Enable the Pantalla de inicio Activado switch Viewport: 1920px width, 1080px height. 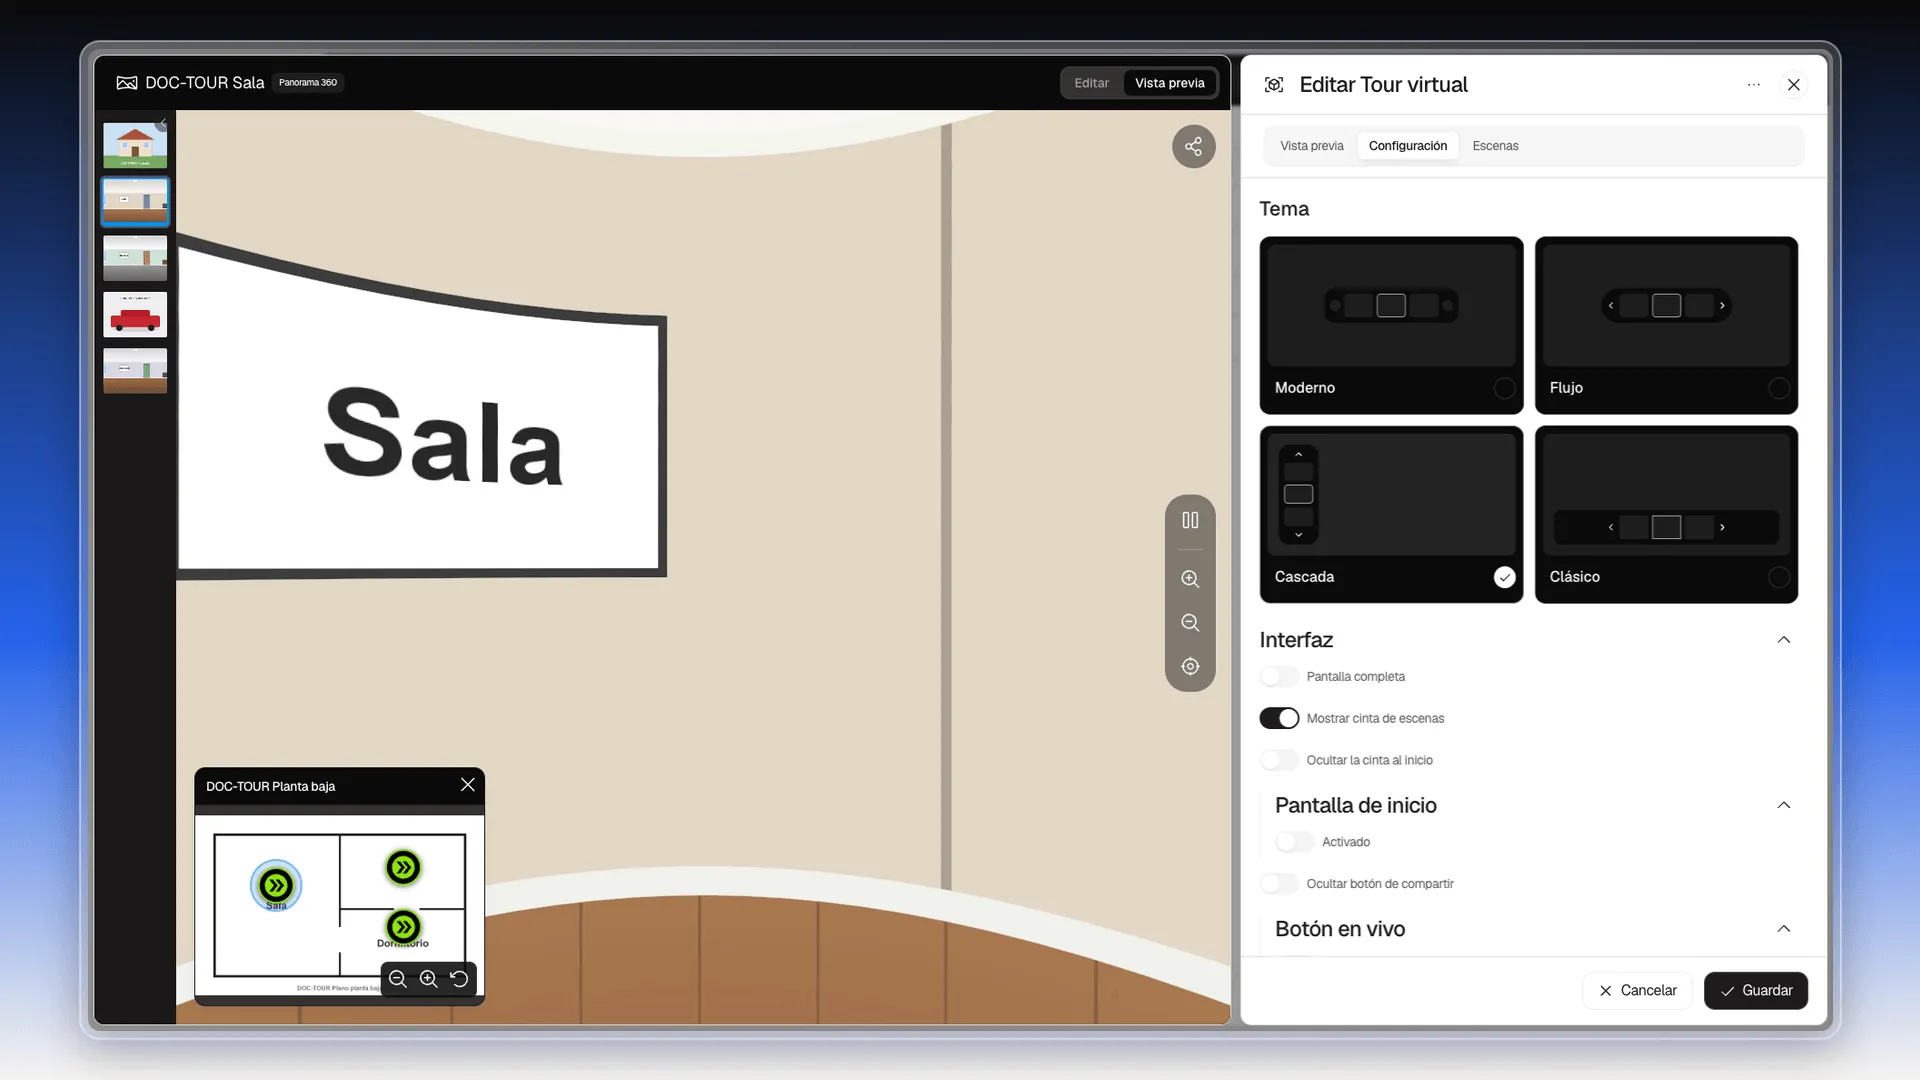(x=1294, y=842)
